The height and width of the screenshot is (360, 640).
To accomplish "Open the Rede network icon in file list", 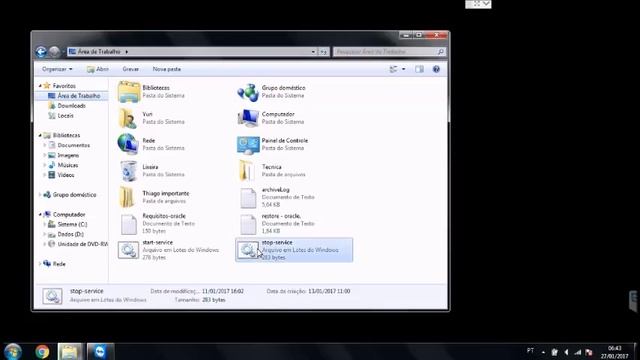I will pyautogui.click(x=129, y=144).
